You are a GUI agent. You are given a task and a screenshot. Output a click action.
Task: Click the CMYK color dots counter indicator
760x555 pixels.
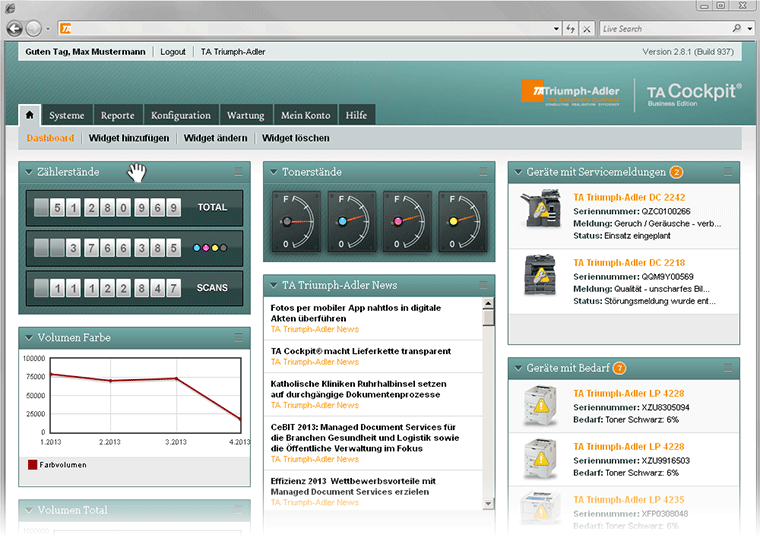(210, 248)
